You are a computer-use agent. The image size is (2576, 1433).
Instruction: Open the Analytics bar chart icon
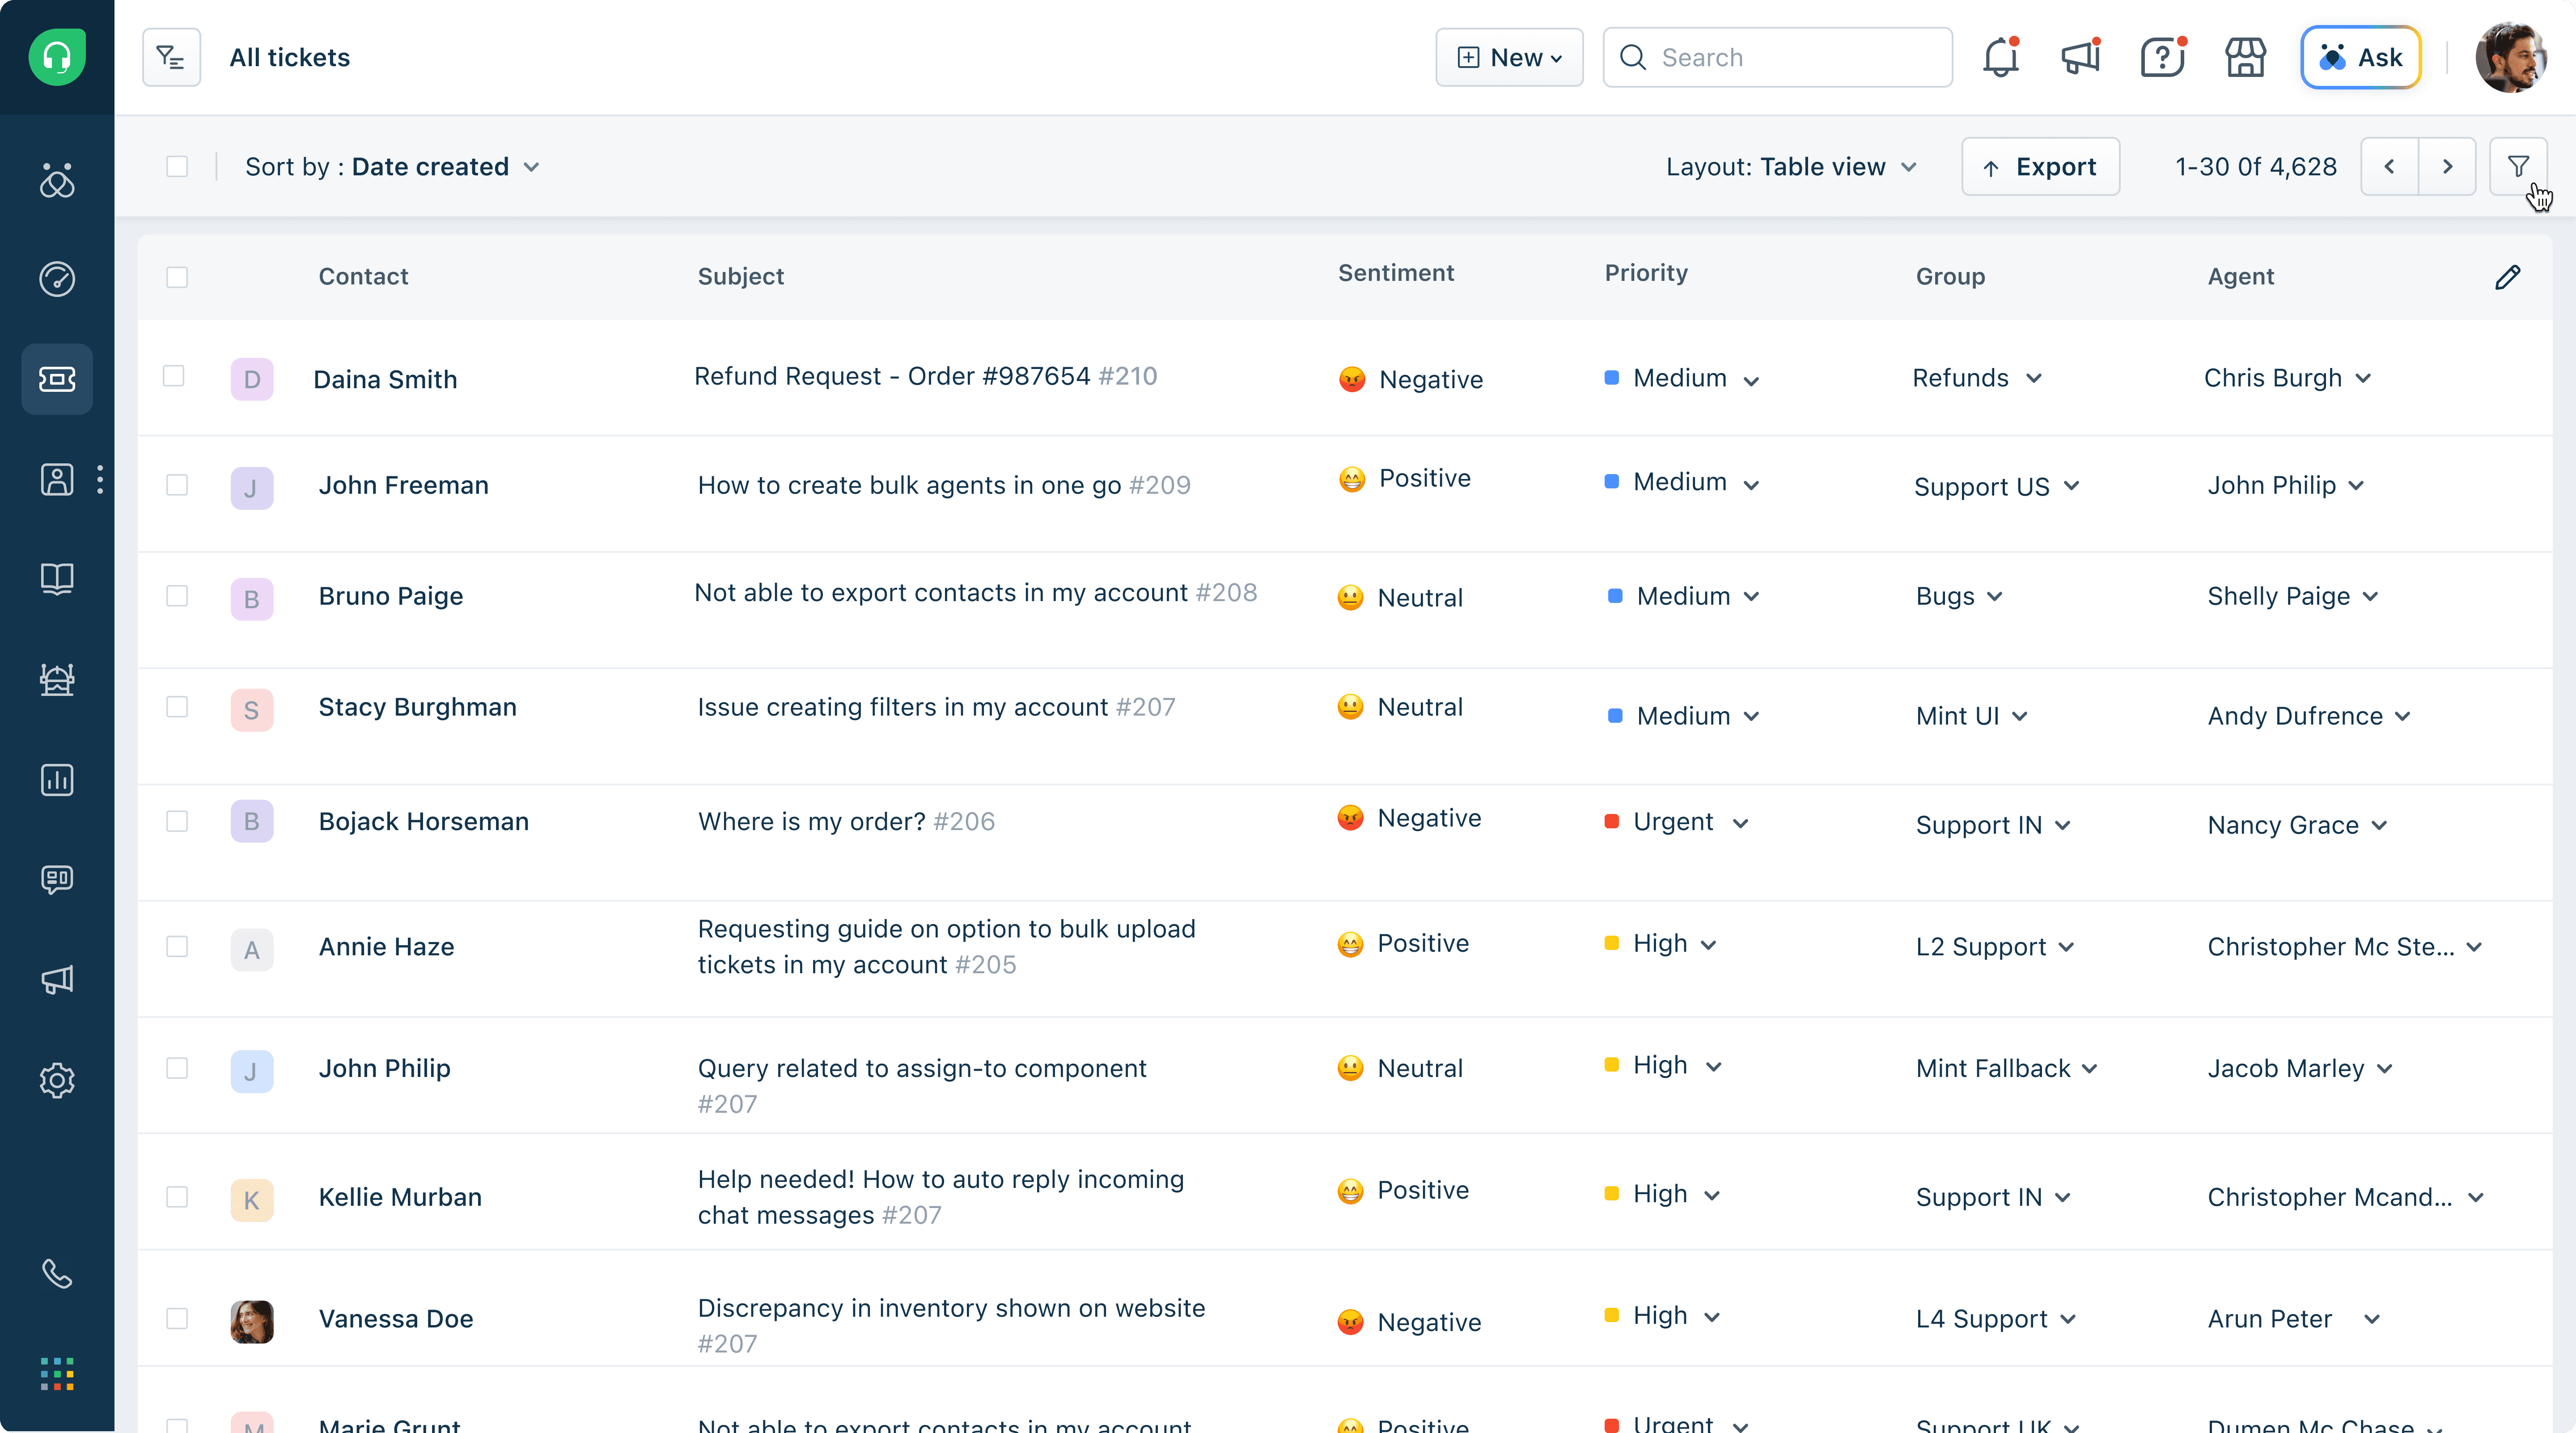(57, 780)
